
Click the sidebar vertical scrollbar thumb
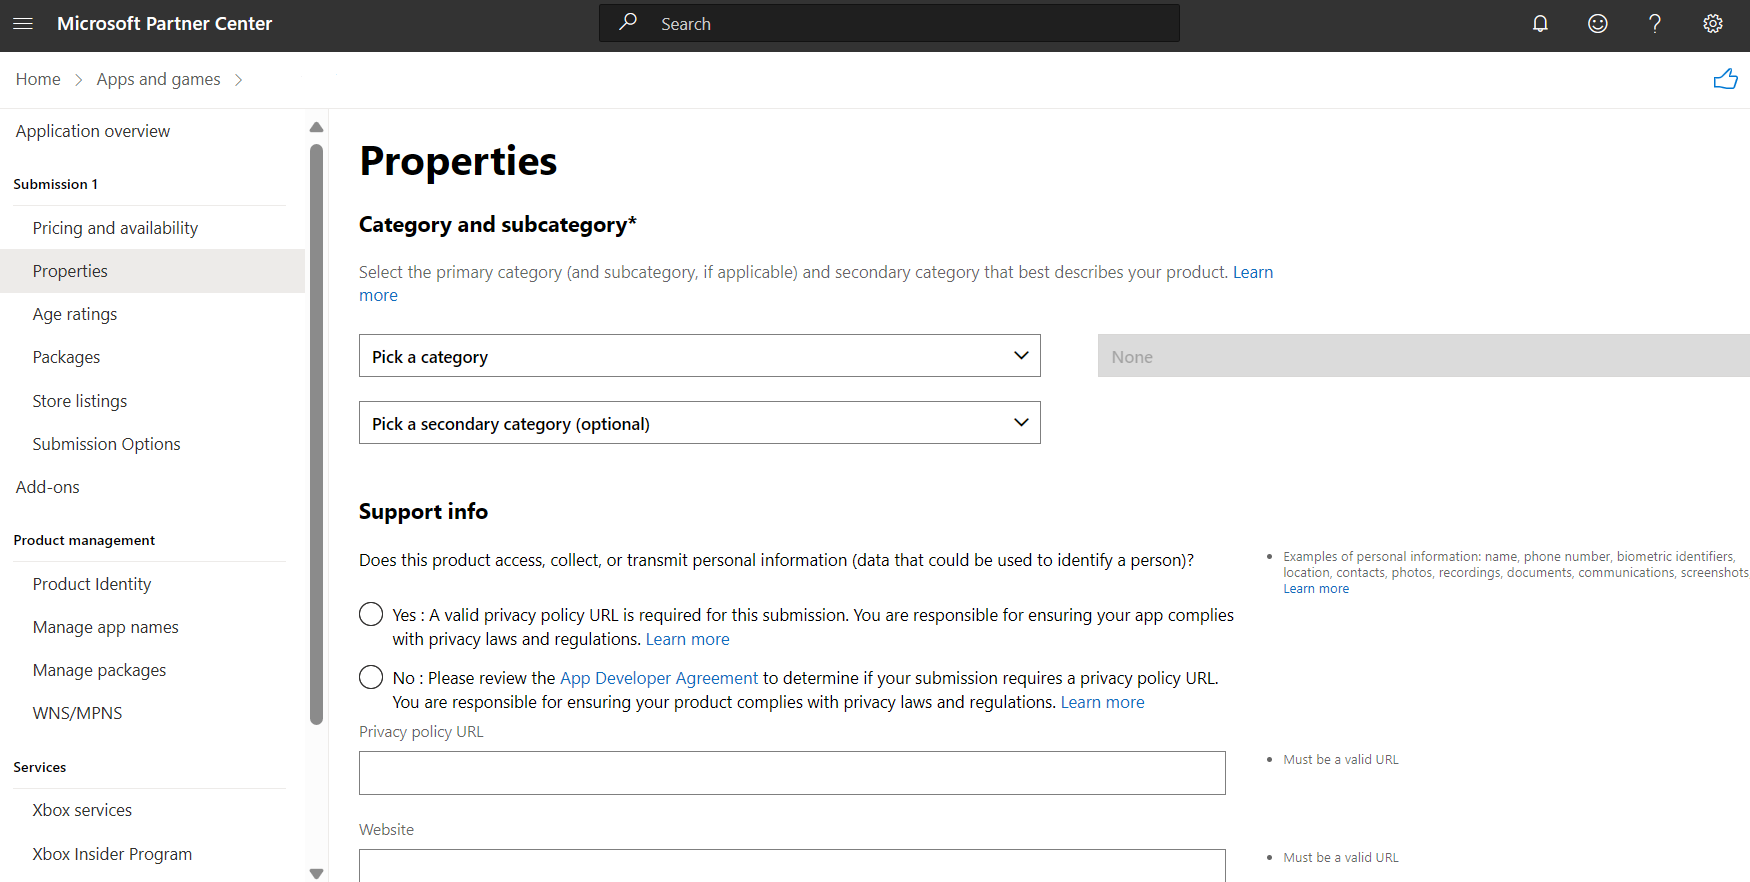(316, 434)
